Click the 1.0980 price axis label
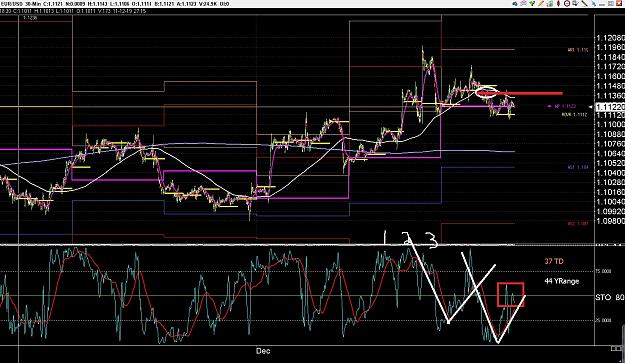 pyautogui.click(x=610, y=221)
